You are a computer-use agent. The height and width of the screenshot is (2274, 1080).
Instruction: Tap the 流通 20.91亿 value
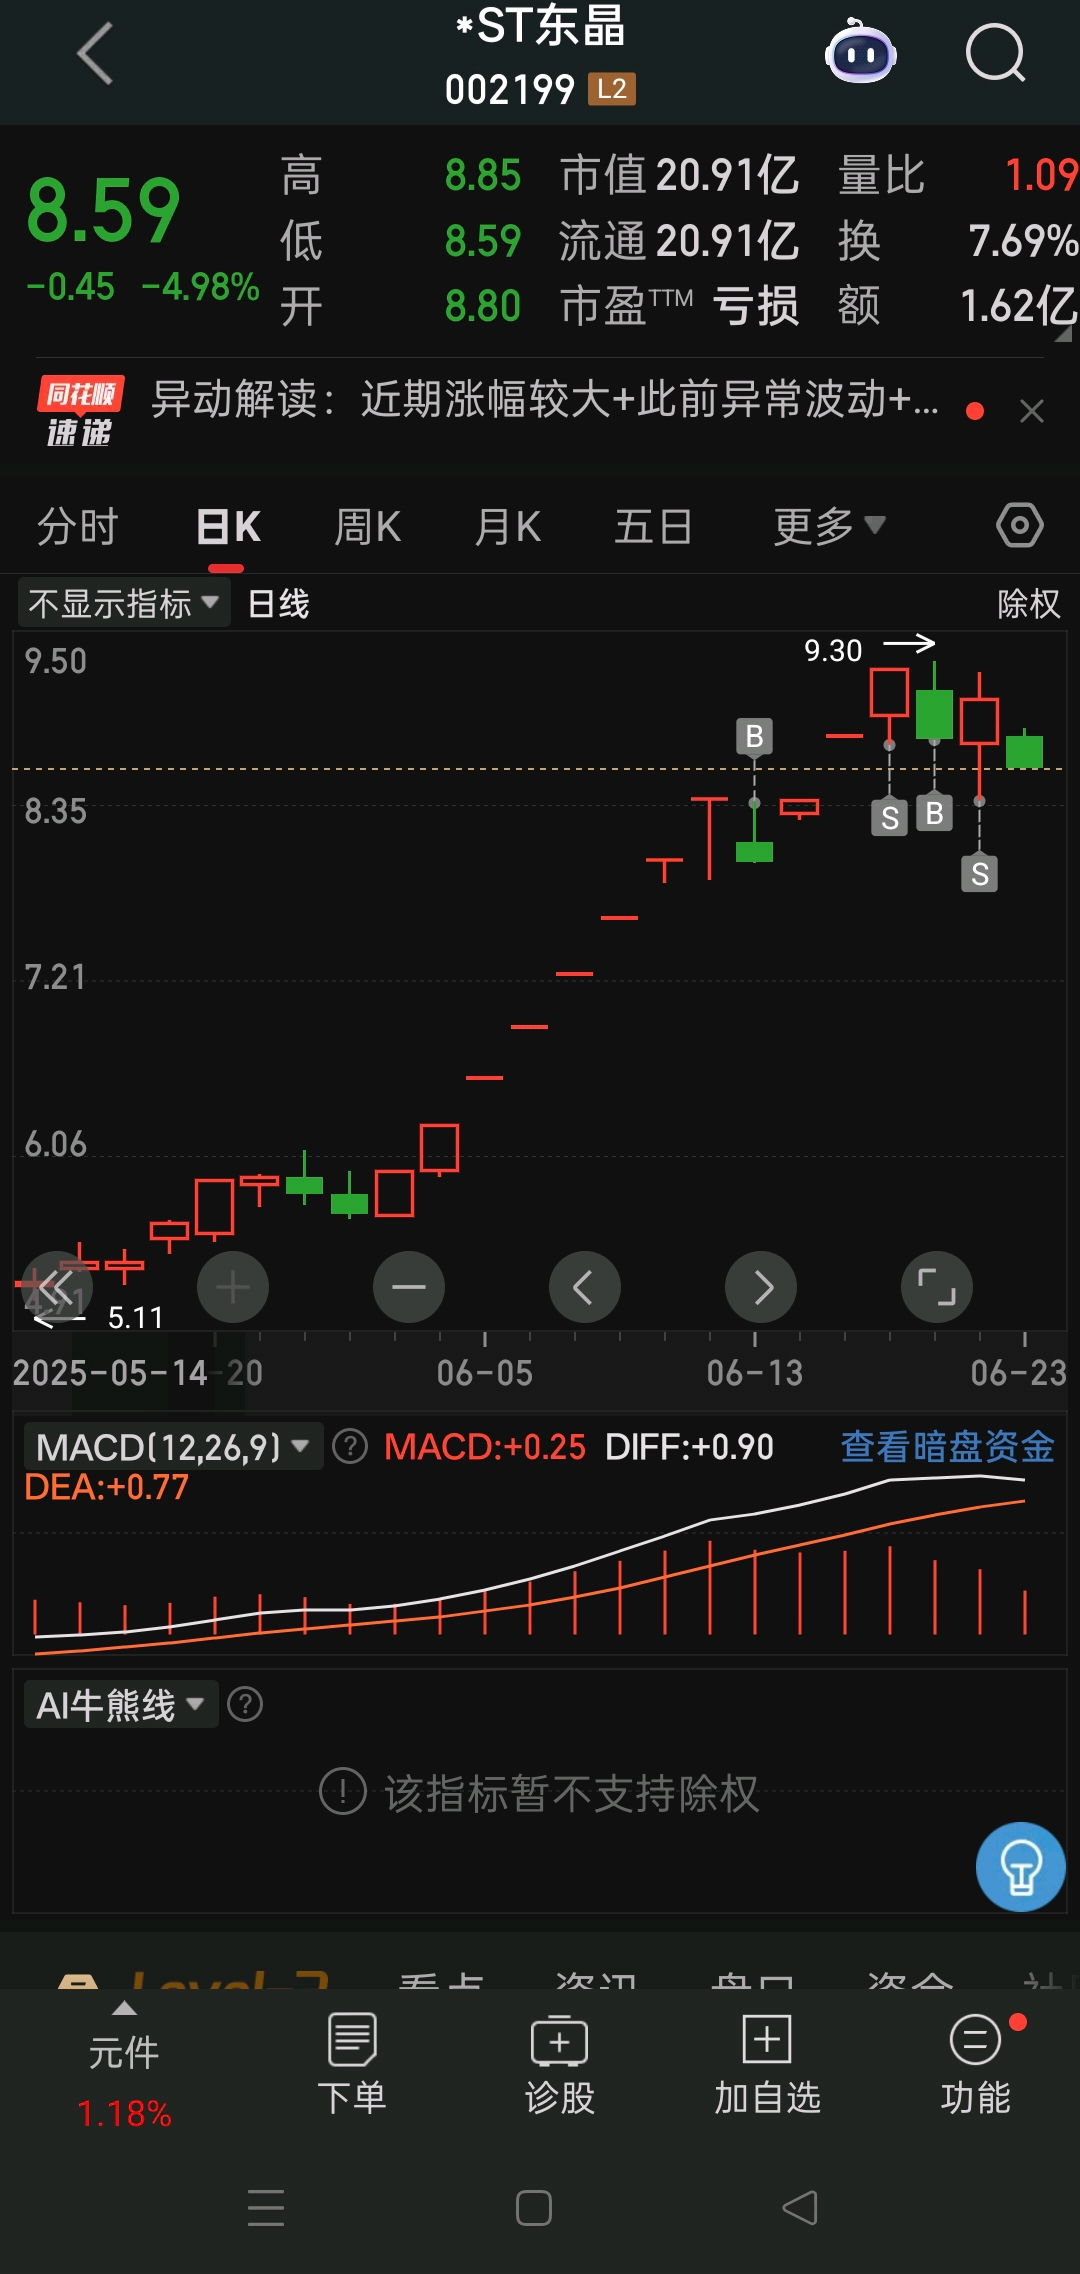coord(679,240)
